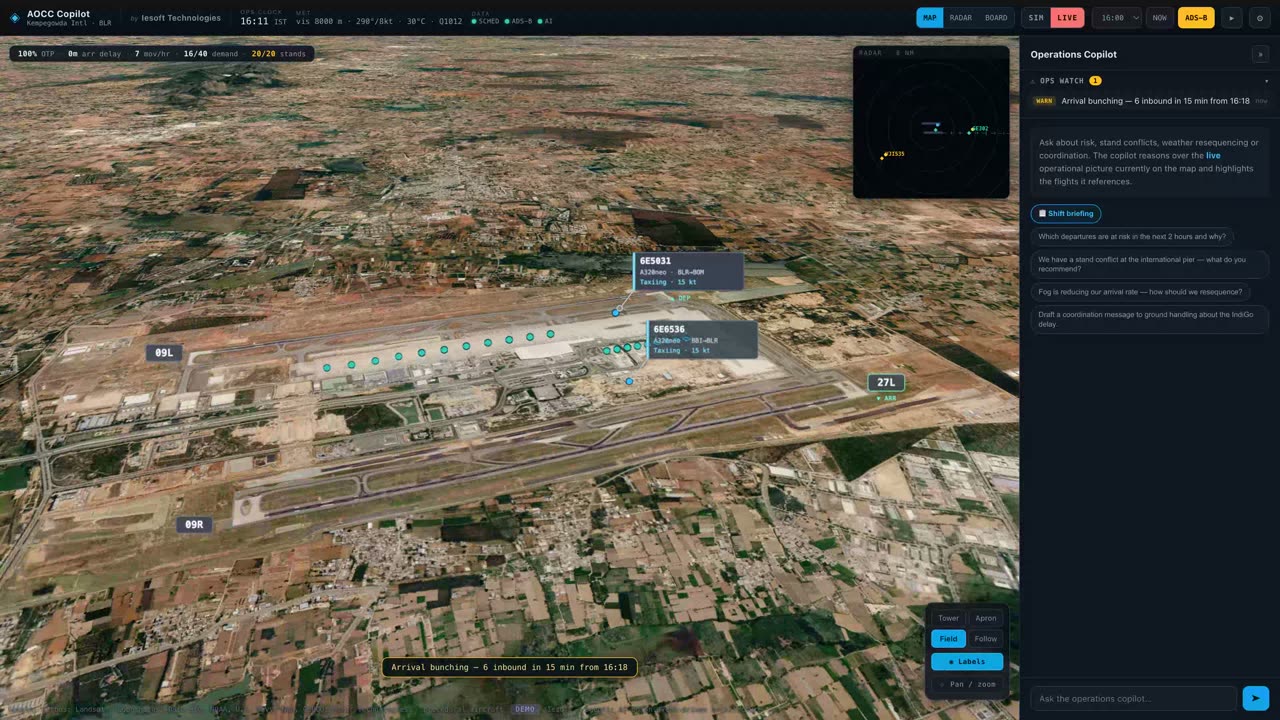Focus the Ask the operations copilot field
1280x720 pixels.
(x=1134, y=698)
